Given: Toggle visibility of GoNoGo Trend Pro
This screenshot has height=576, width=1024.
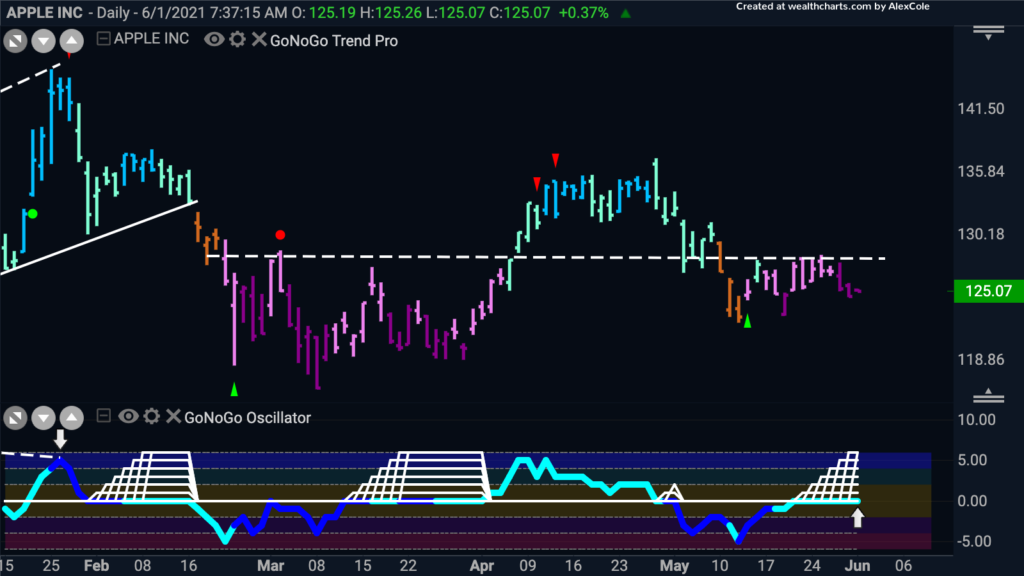Looking at the screenshot, I should point(214,40).
